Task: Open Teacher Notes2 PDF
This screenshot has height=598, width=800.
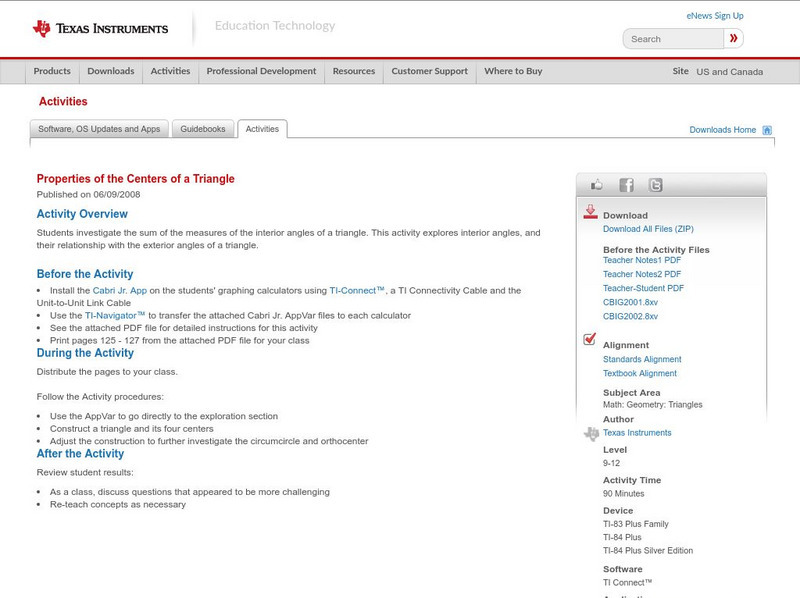Action: (x=642, y=275)
